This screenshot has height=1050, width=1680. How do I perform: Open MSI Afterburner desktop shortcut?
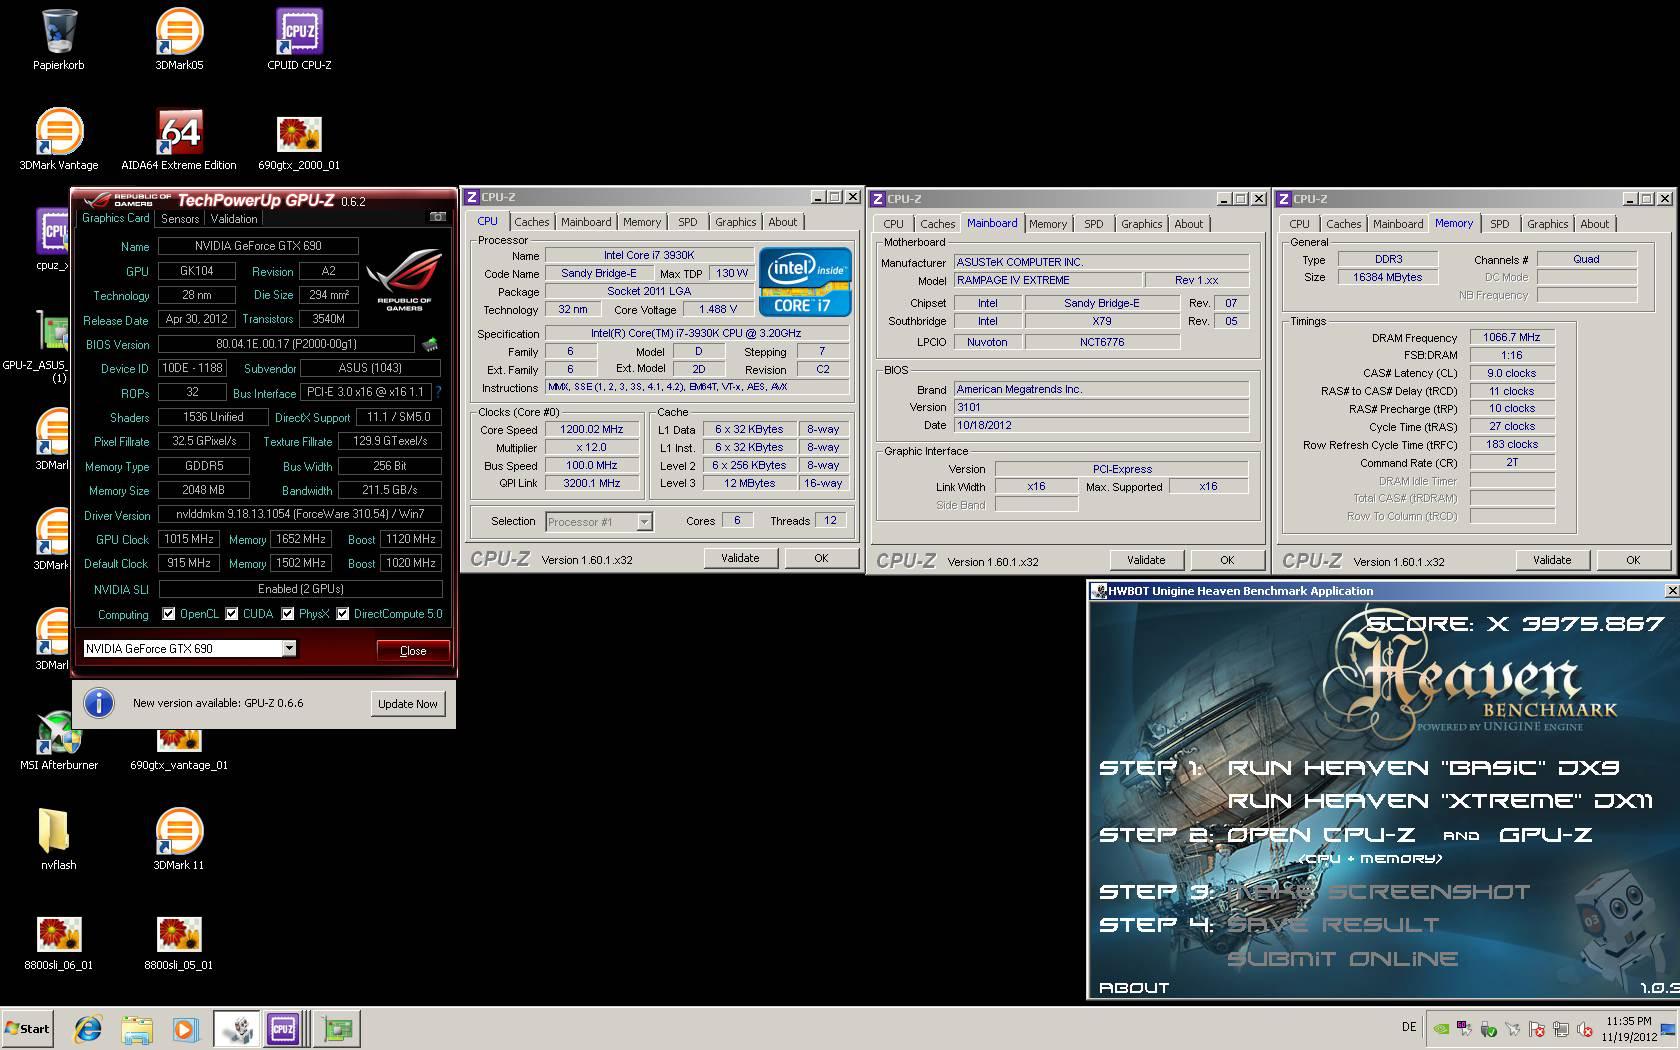59,740
